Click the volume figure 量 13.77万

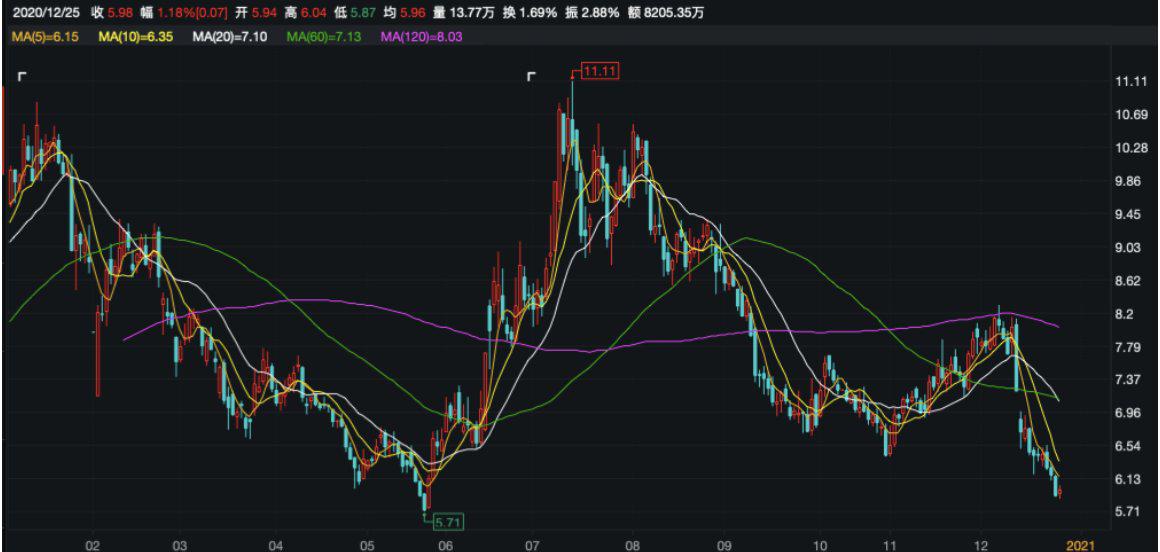click(462, 13)
